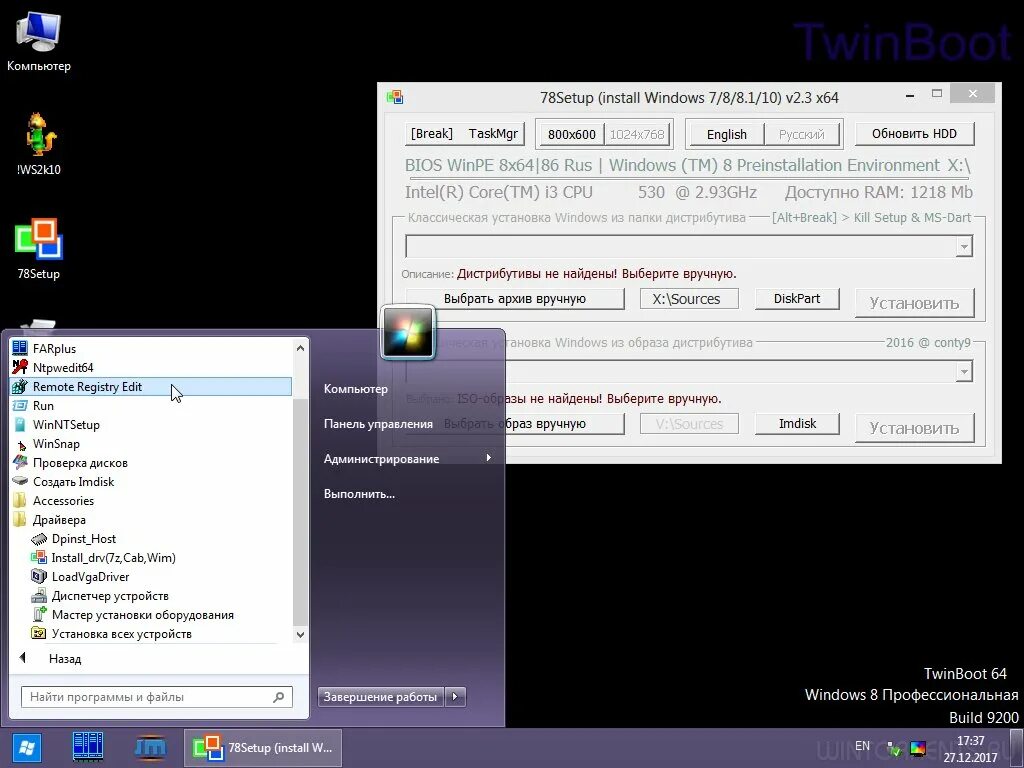1024x768 pixels.
Task: Launch Imdisk from 78Setup window
Action: pos(797,423)
